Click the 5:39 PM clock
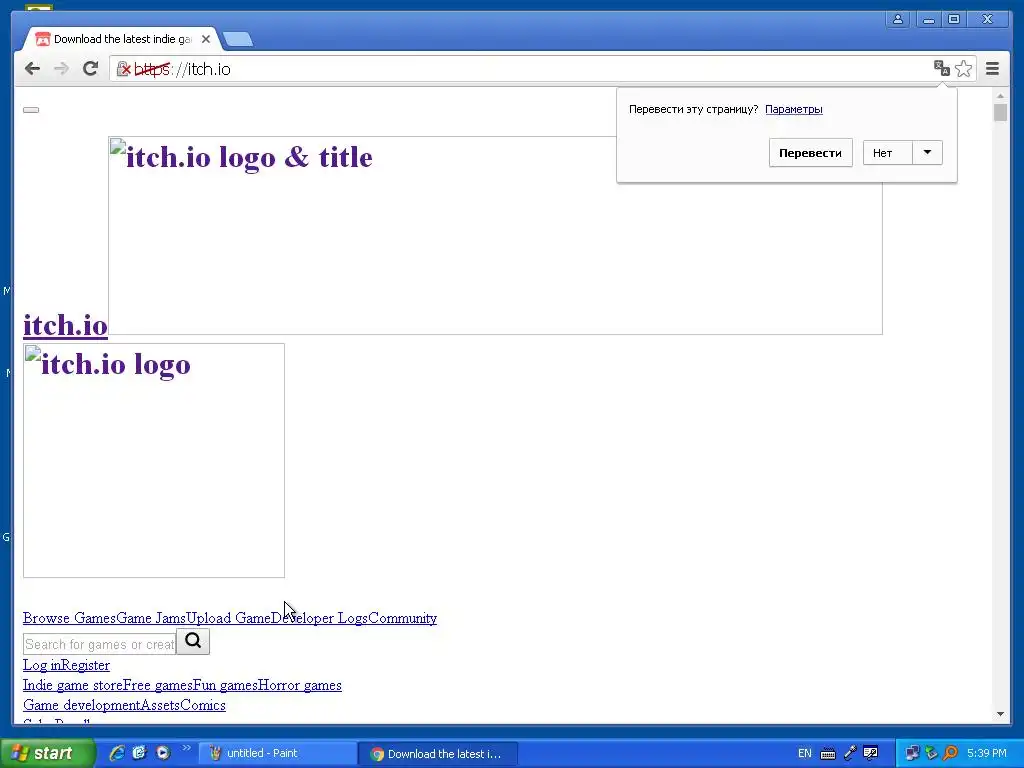The image size is (1024, 768). (x=987, y=754)
